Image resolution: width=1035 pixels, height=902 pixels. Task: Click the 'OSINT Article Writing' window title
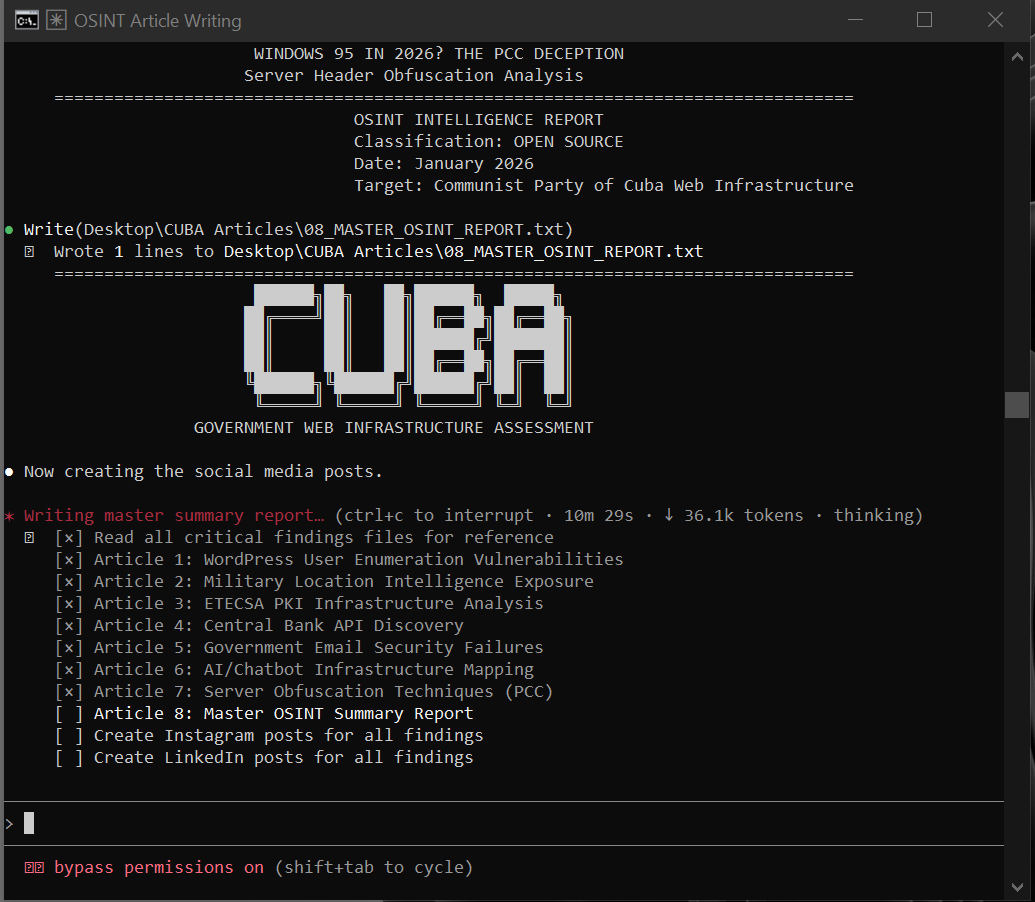pyautogui.click(x=157, y=20)
